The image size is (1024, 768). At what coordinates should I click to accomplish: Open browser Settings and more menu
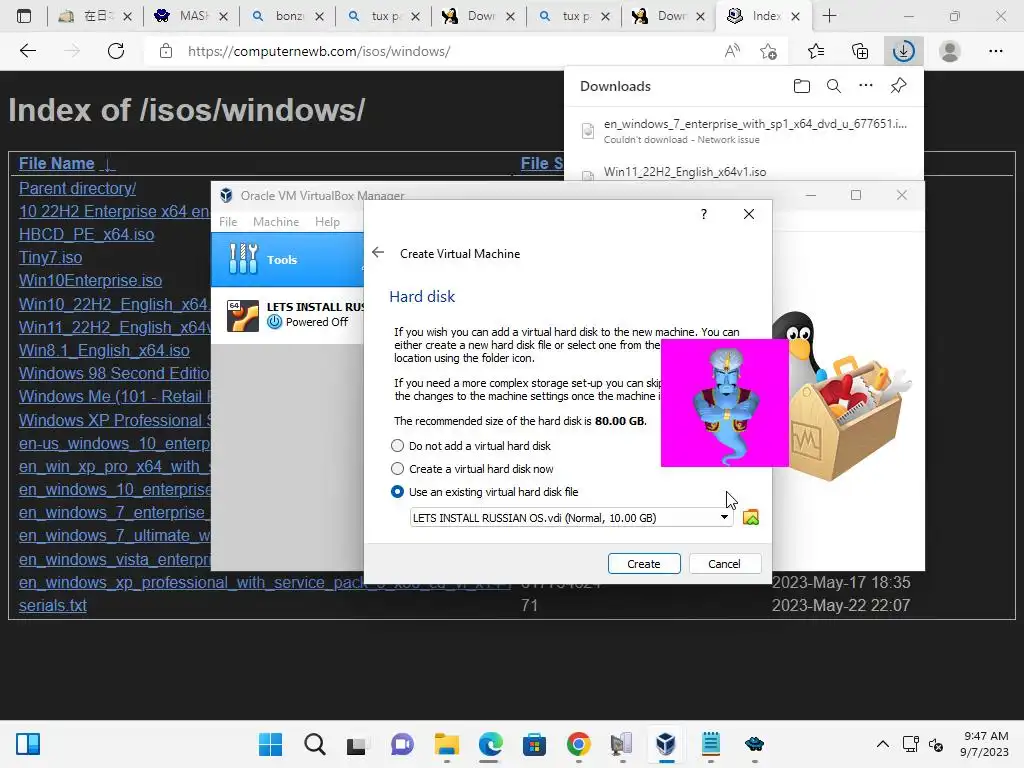pyautogui.click(x=995, y=51)
